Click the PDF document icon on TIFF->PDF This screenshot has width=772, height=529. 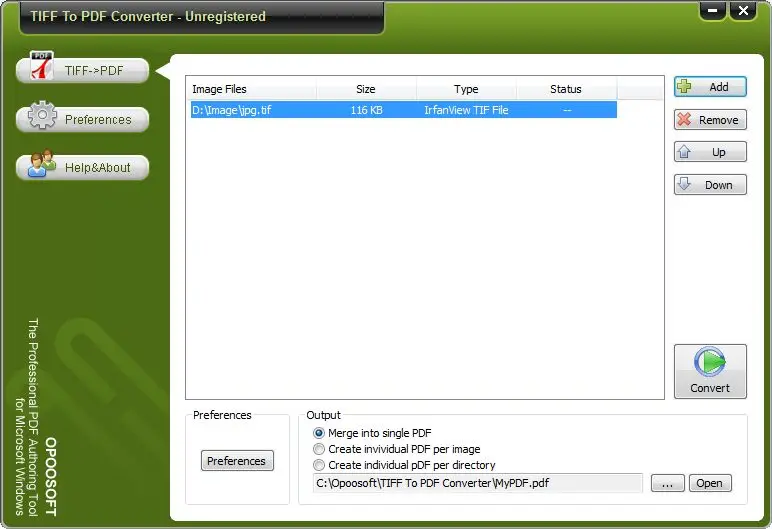point(42,65)
